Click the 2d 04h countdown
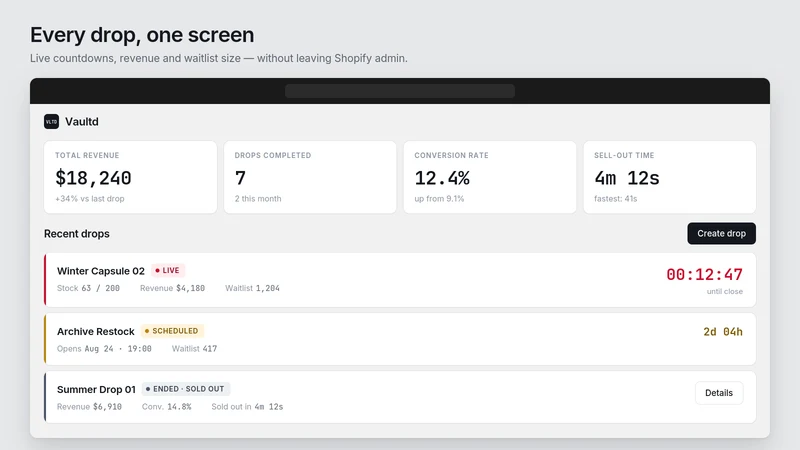Image resolution: width=800 pixels, height=450 pixels. pos(723,332)
